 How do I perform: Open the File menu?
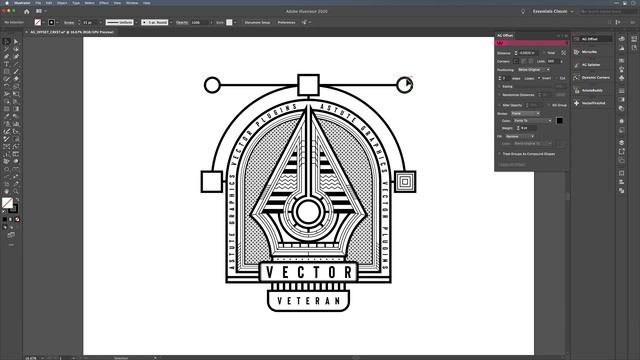click(38, 3)
